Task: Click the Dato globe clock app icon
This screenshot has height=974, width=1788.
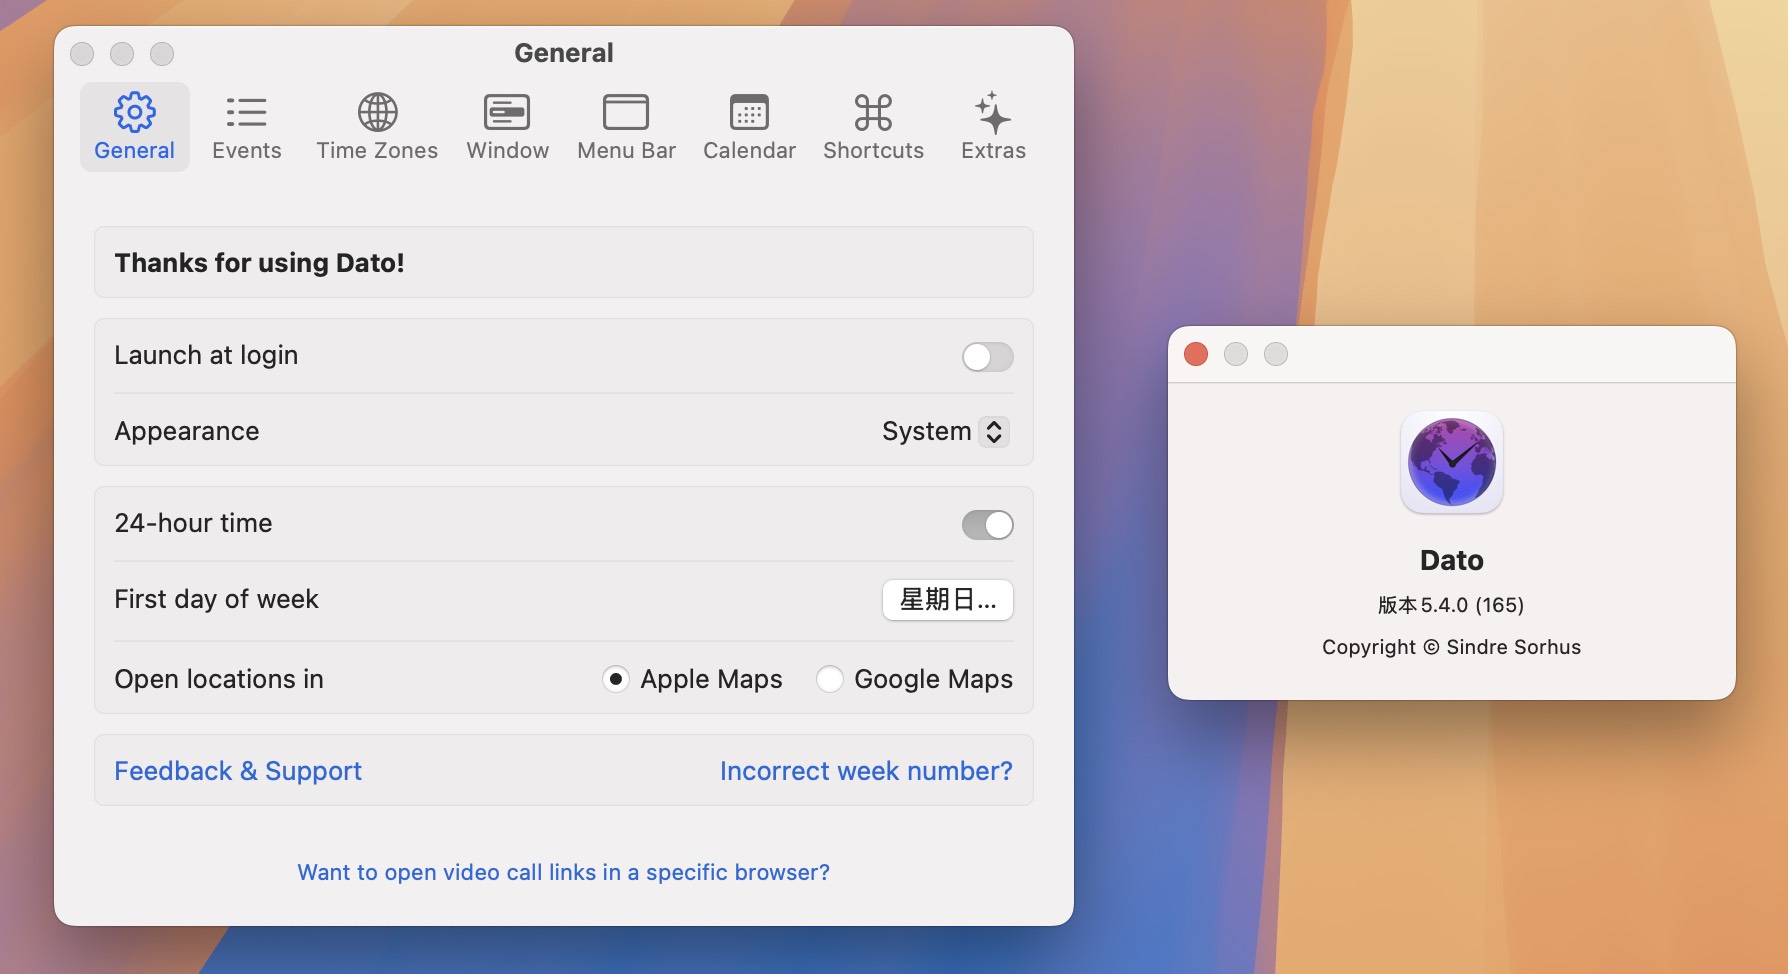Action: (x=1452, y=463)
